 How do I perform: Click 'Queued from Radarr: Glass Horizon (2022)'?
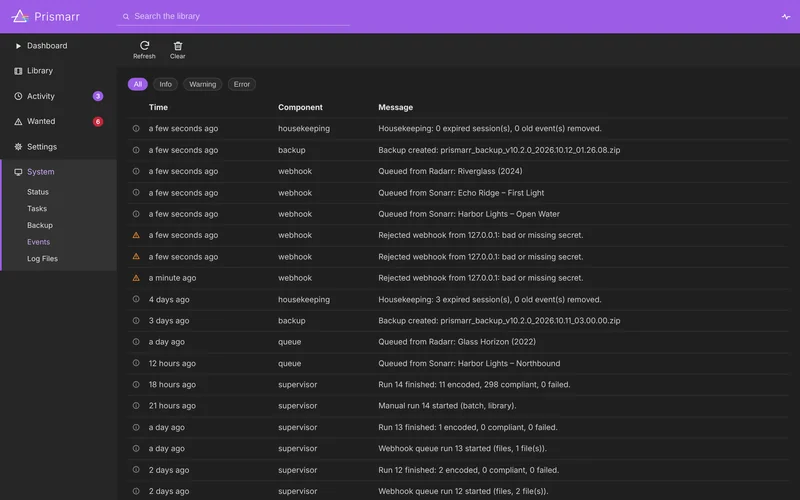(x=457, y=342)
